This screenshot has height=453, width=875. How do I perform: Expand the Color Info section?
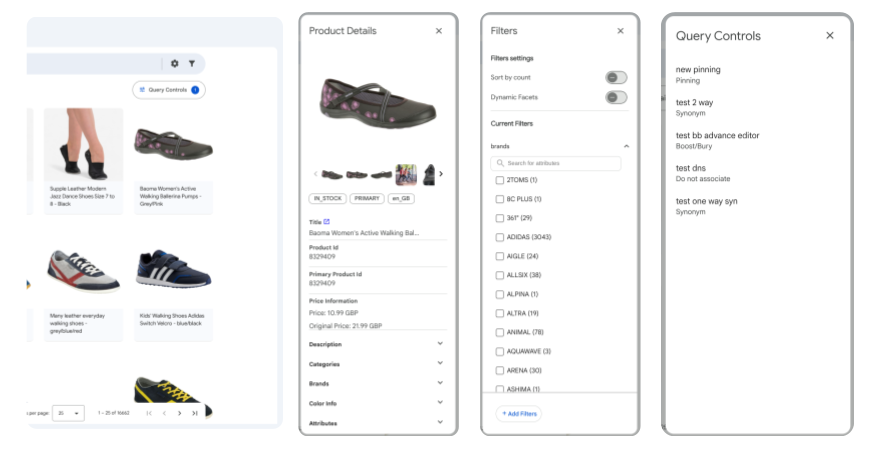pos(440,403)
